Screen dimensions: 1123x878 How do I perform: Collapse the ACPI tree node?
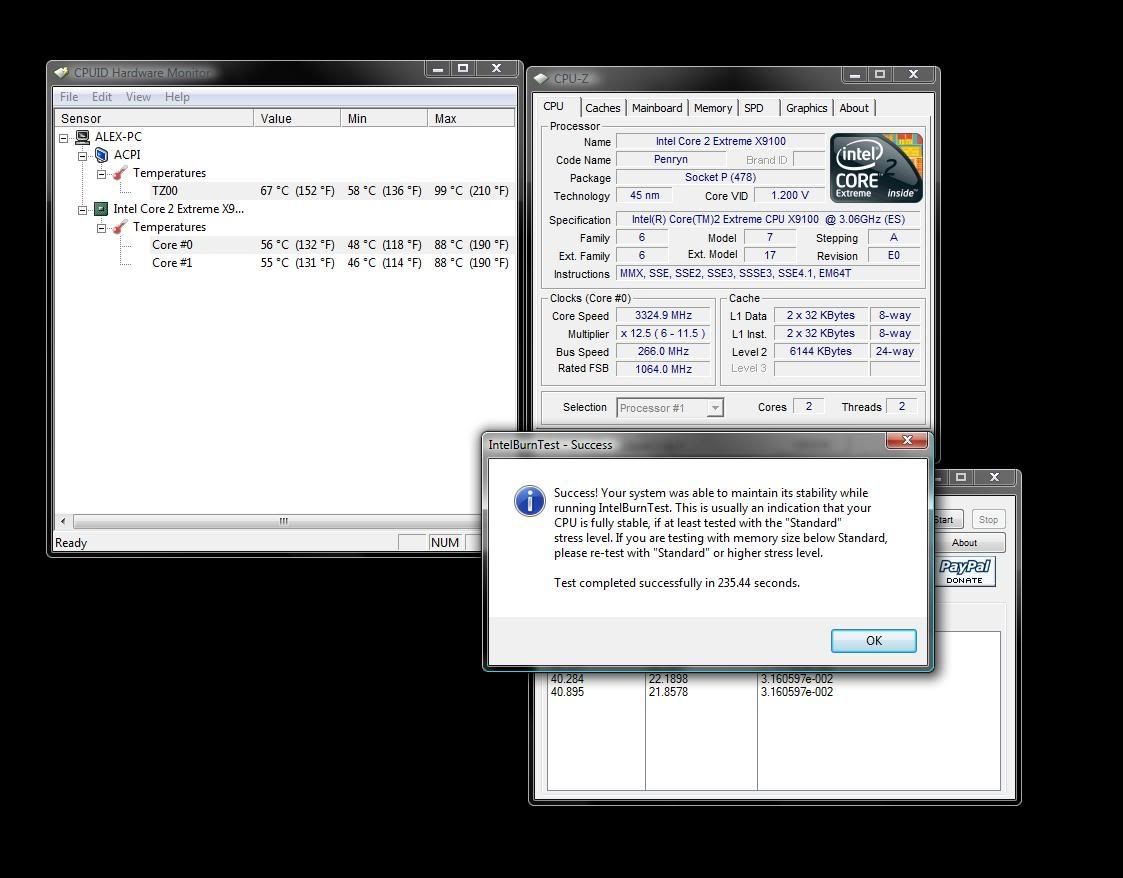pyautogui.click(x=83, y=155)
